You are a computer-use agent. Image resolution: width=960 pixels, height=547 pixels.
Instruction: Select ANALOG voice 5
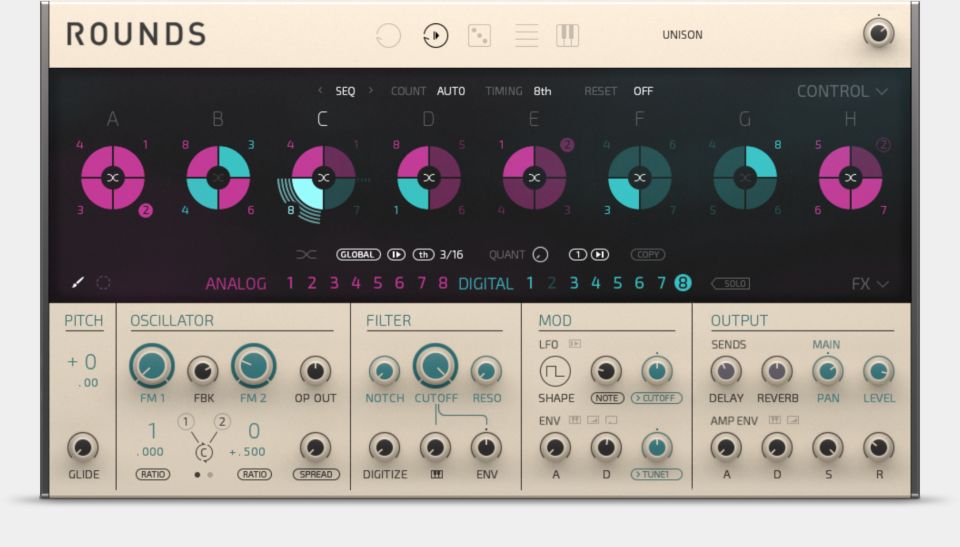(x=377, y=284)
